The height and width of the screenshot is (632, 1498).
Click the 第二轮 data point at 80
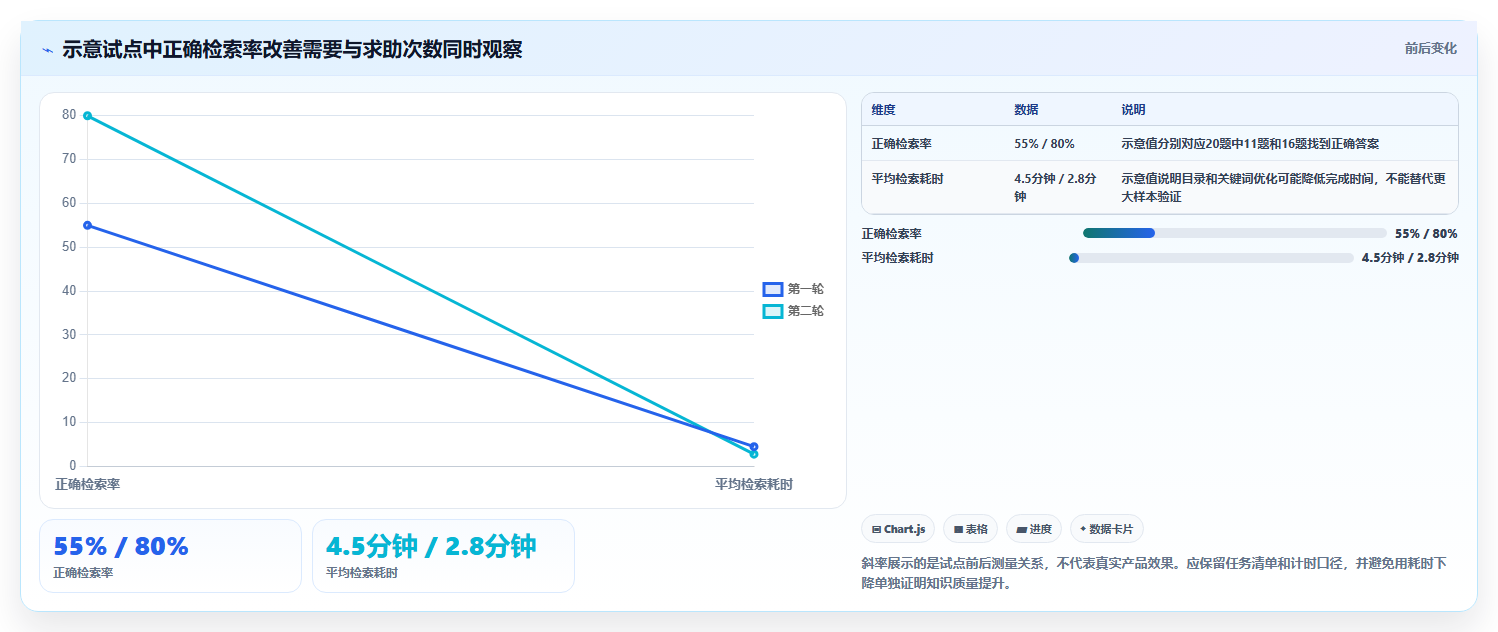click(x=87, y=116)
